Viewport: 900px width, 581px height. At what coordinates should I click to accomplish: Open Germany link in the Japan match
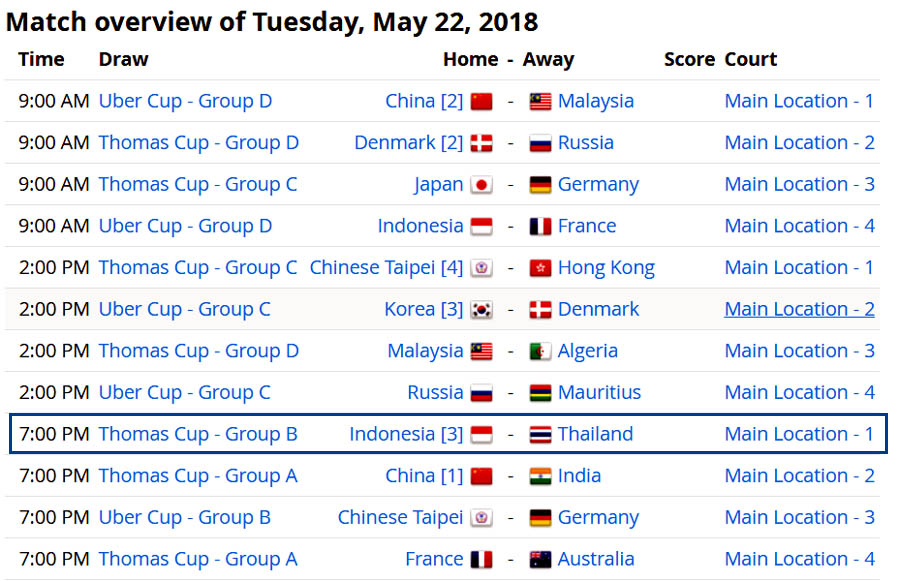598,185
